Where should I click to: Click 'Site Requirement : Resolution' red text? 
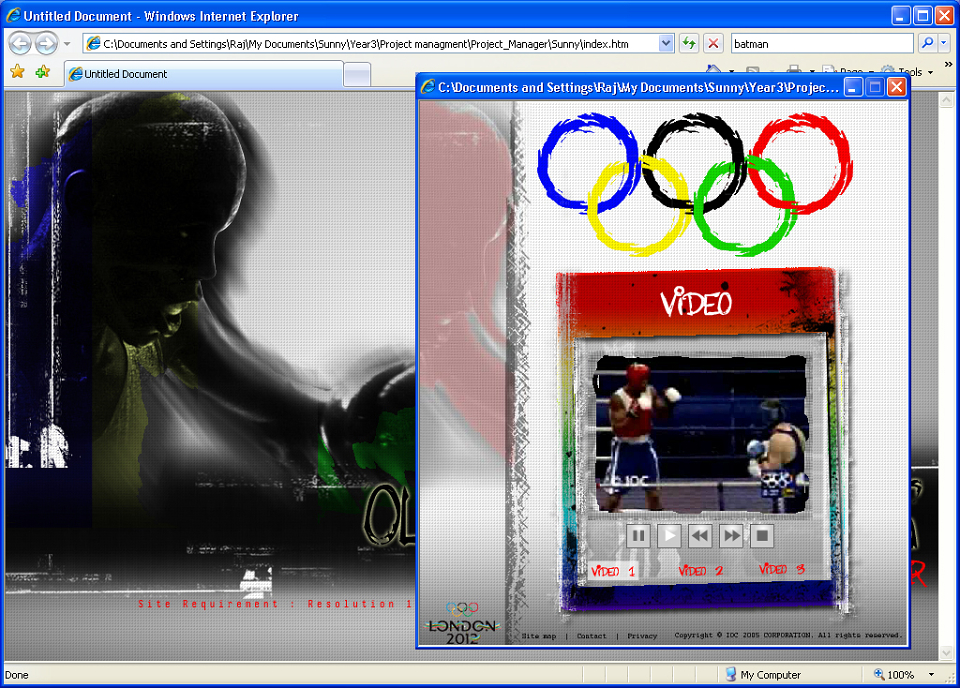(x=275, y=604)
